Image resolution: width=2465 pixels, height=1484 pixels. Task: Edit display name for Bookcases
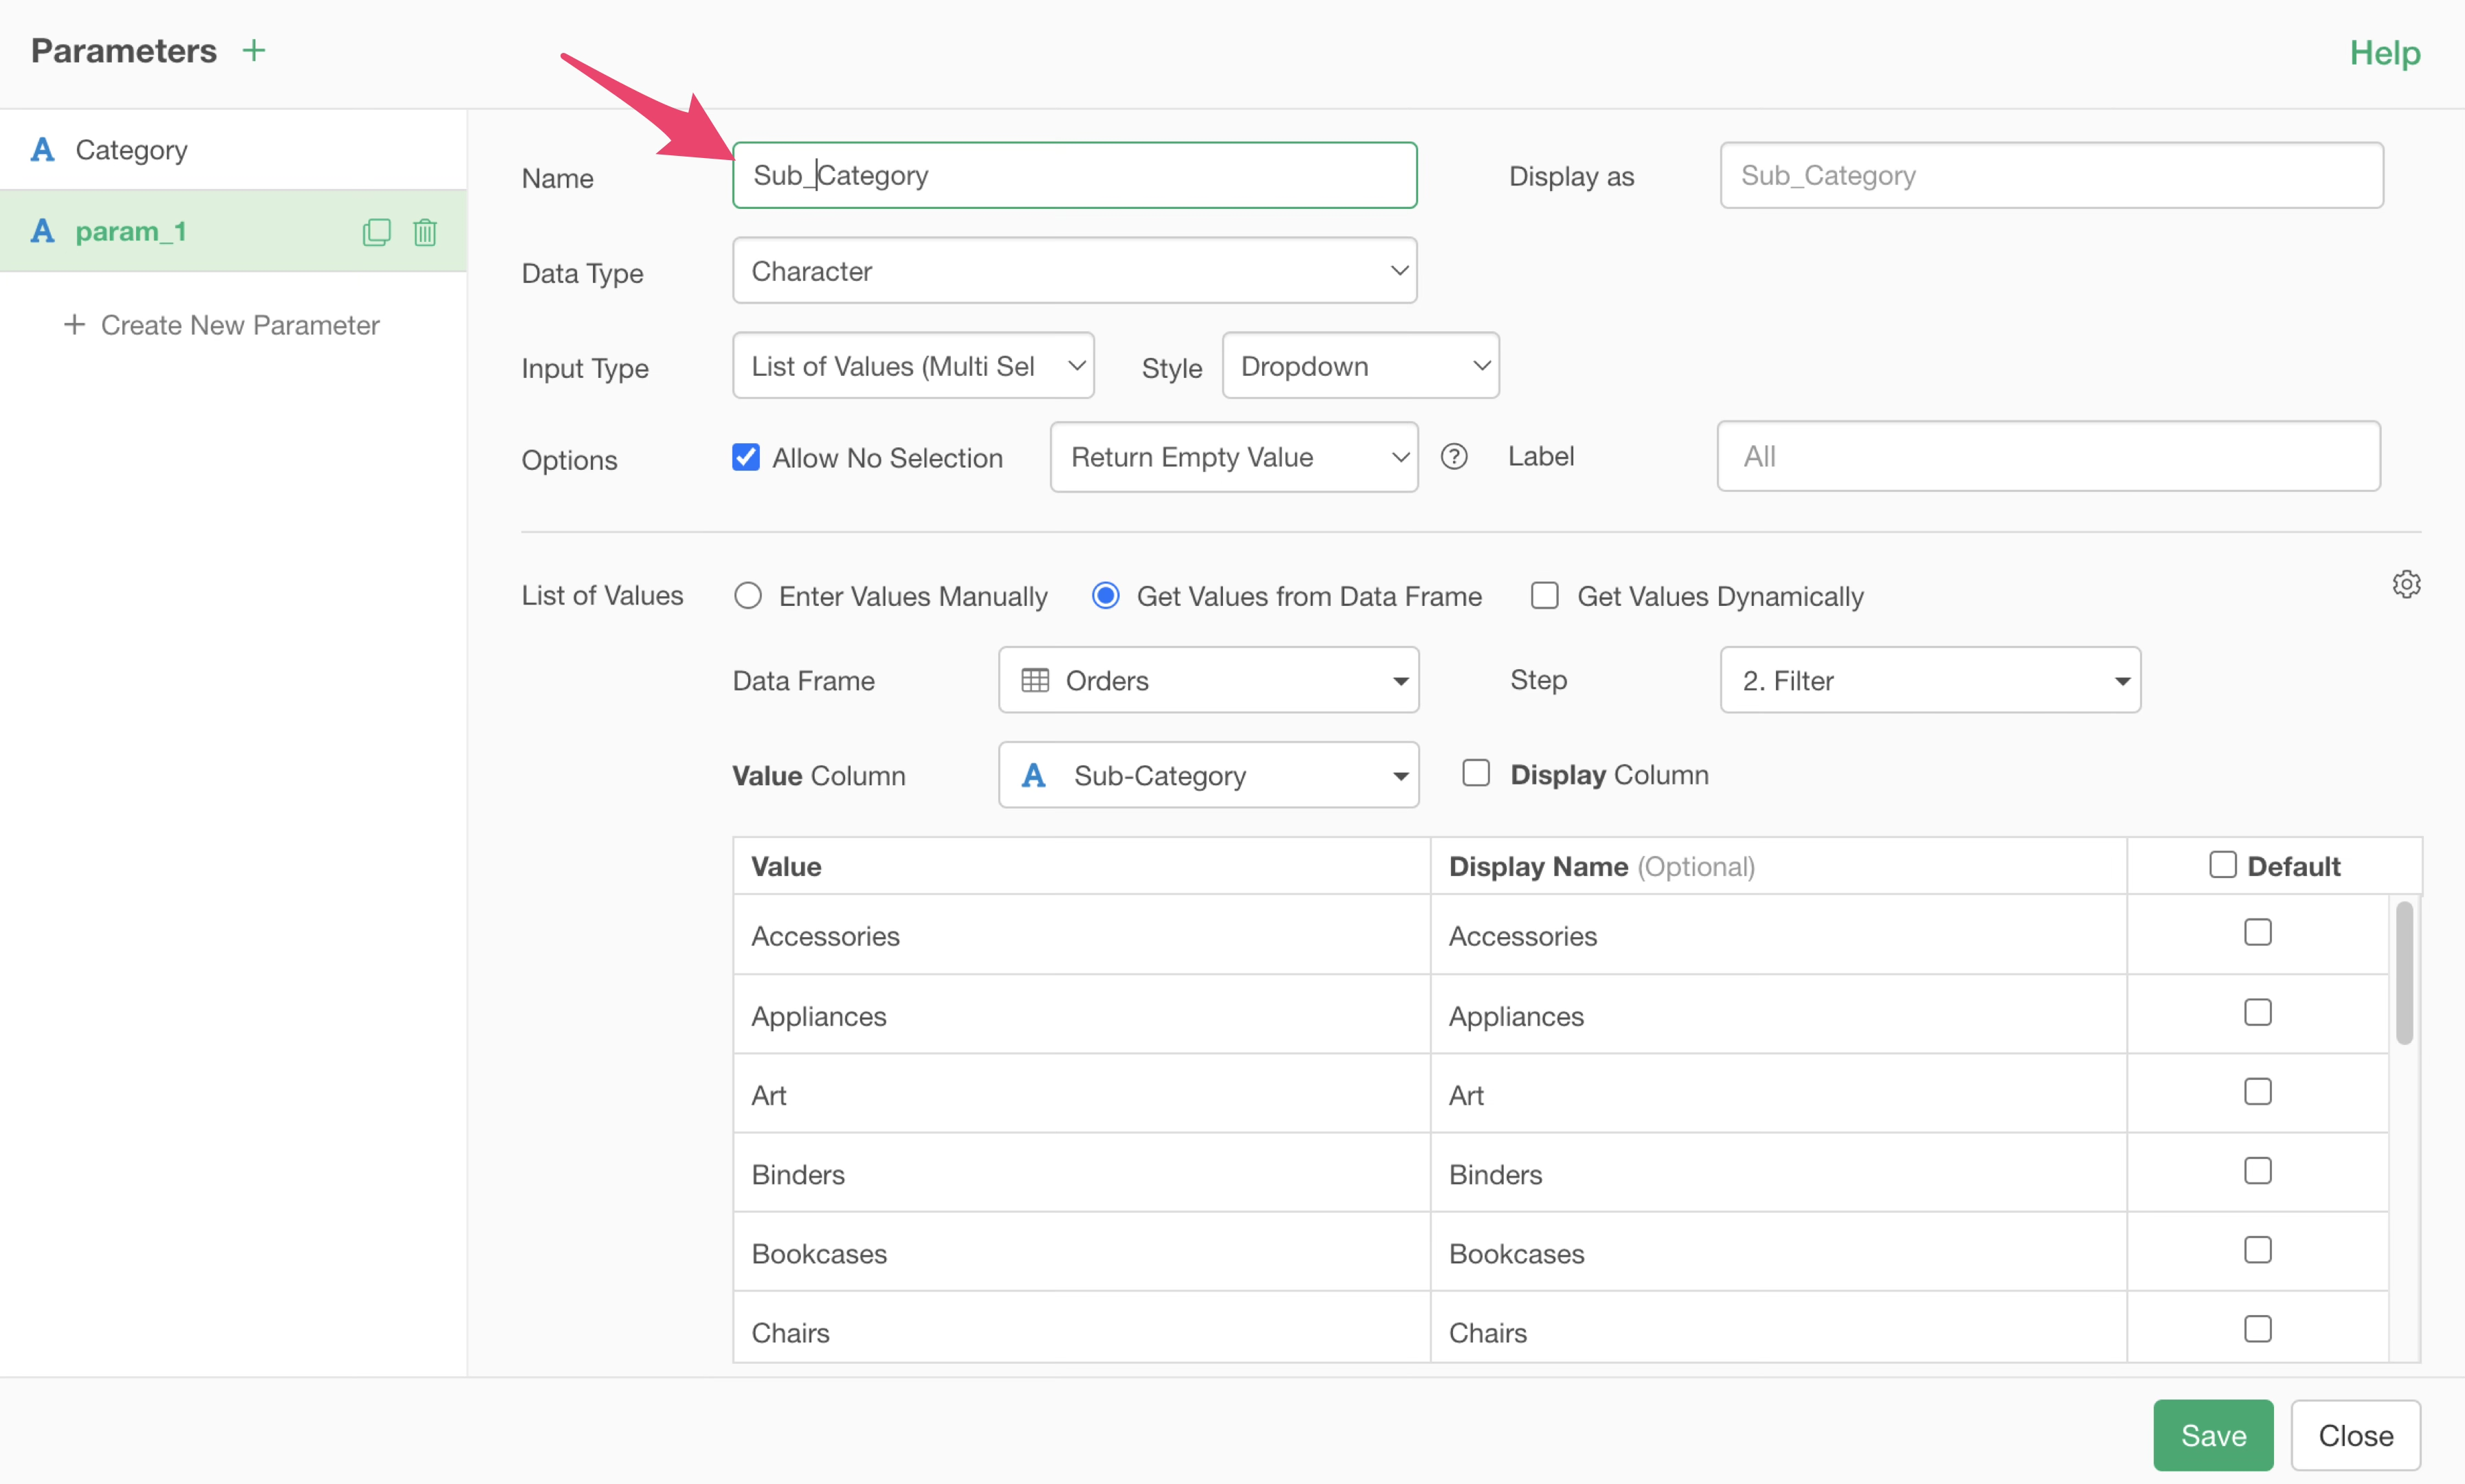[x=1778, y=1252]
